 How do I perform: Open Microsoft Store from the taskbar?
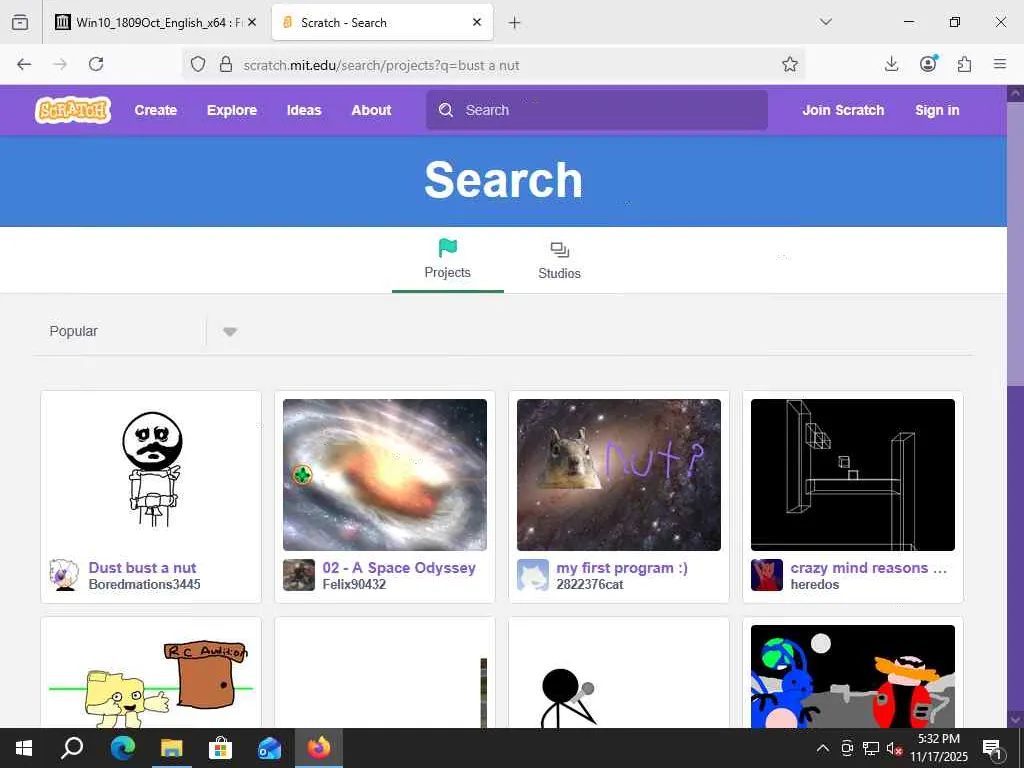(x=220, y=748)
